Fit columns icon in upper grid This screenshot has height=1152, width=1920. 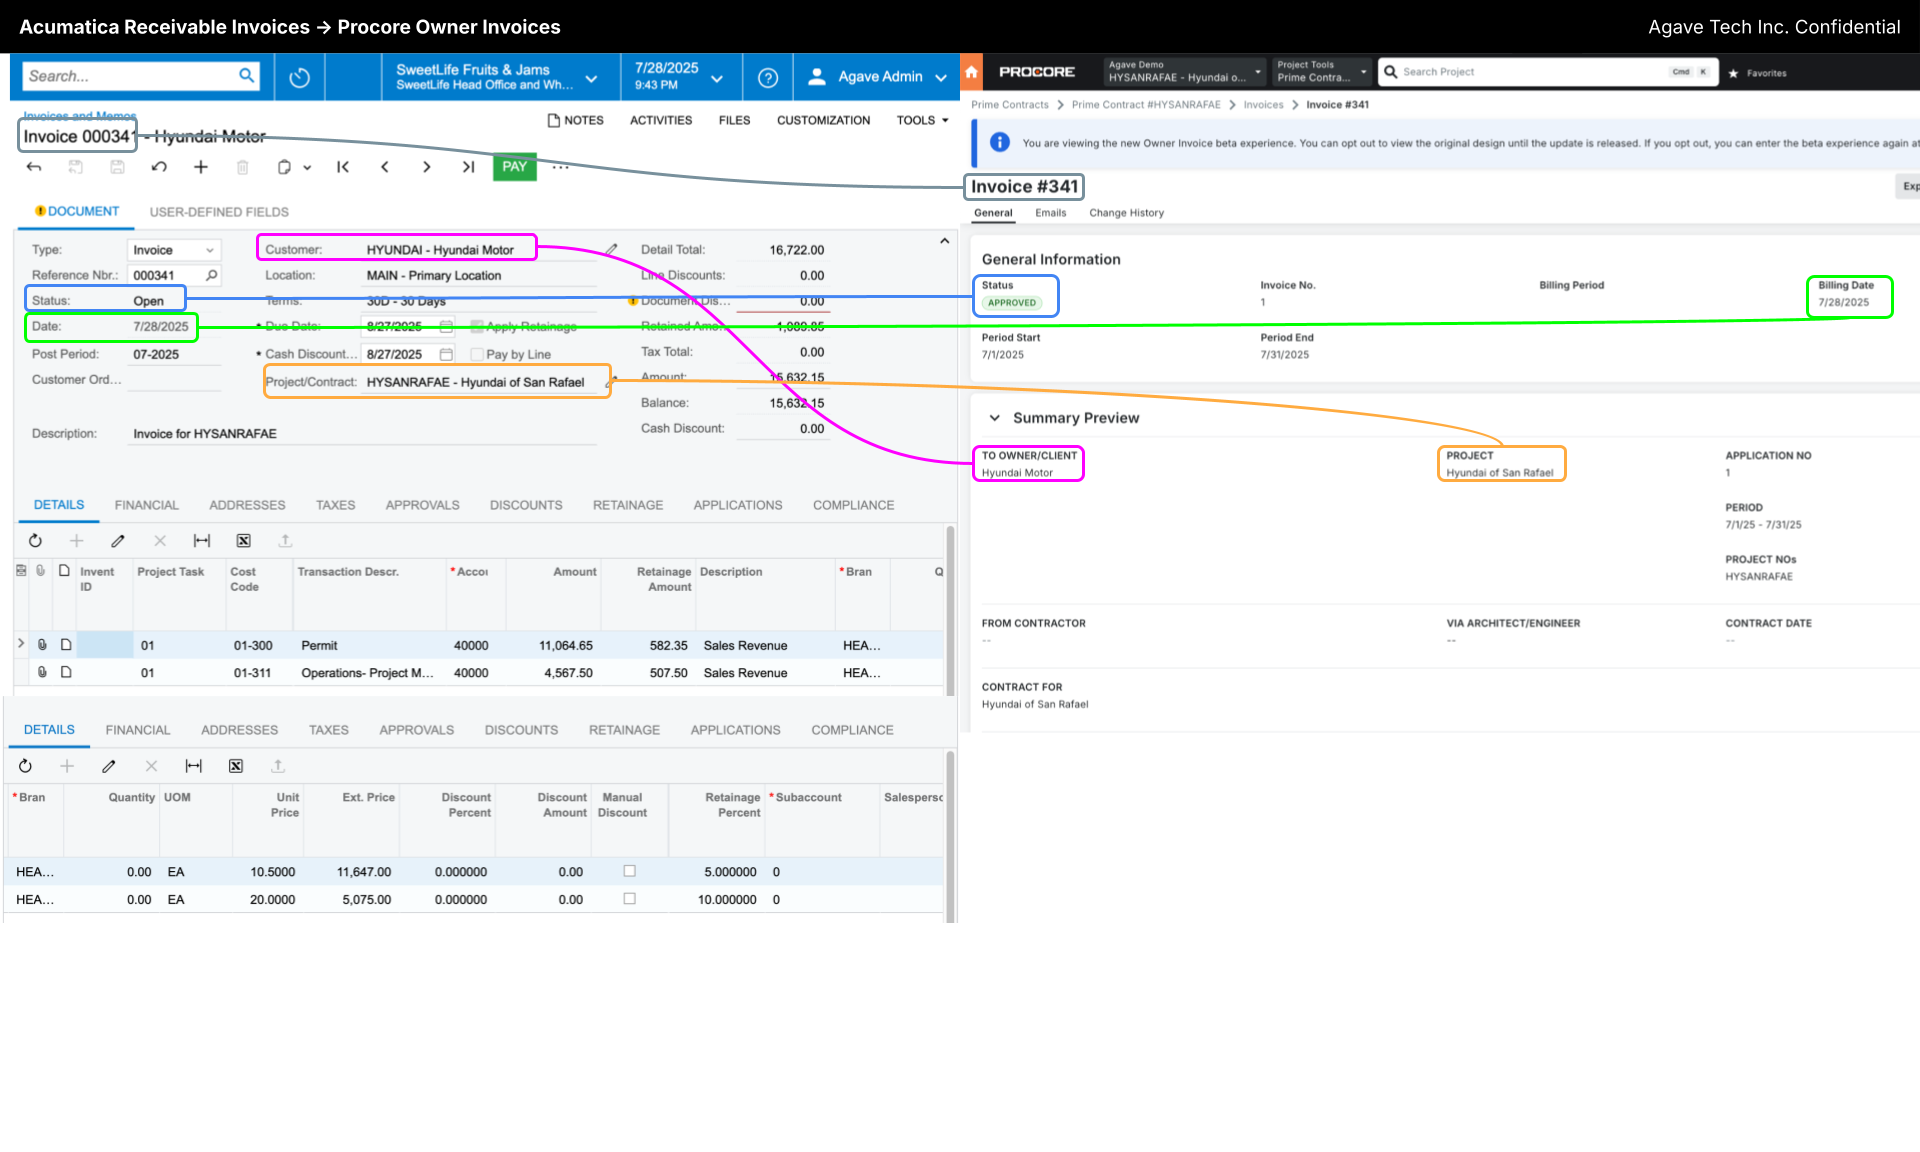coord(202,541)
